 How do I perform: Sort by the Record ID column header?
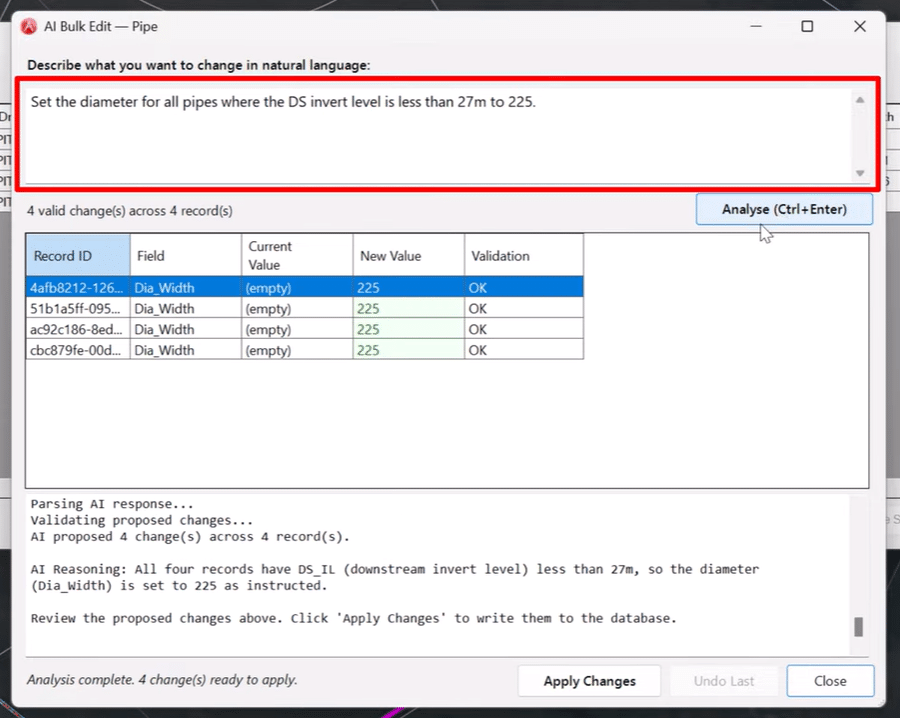click(x=78, y=255)
